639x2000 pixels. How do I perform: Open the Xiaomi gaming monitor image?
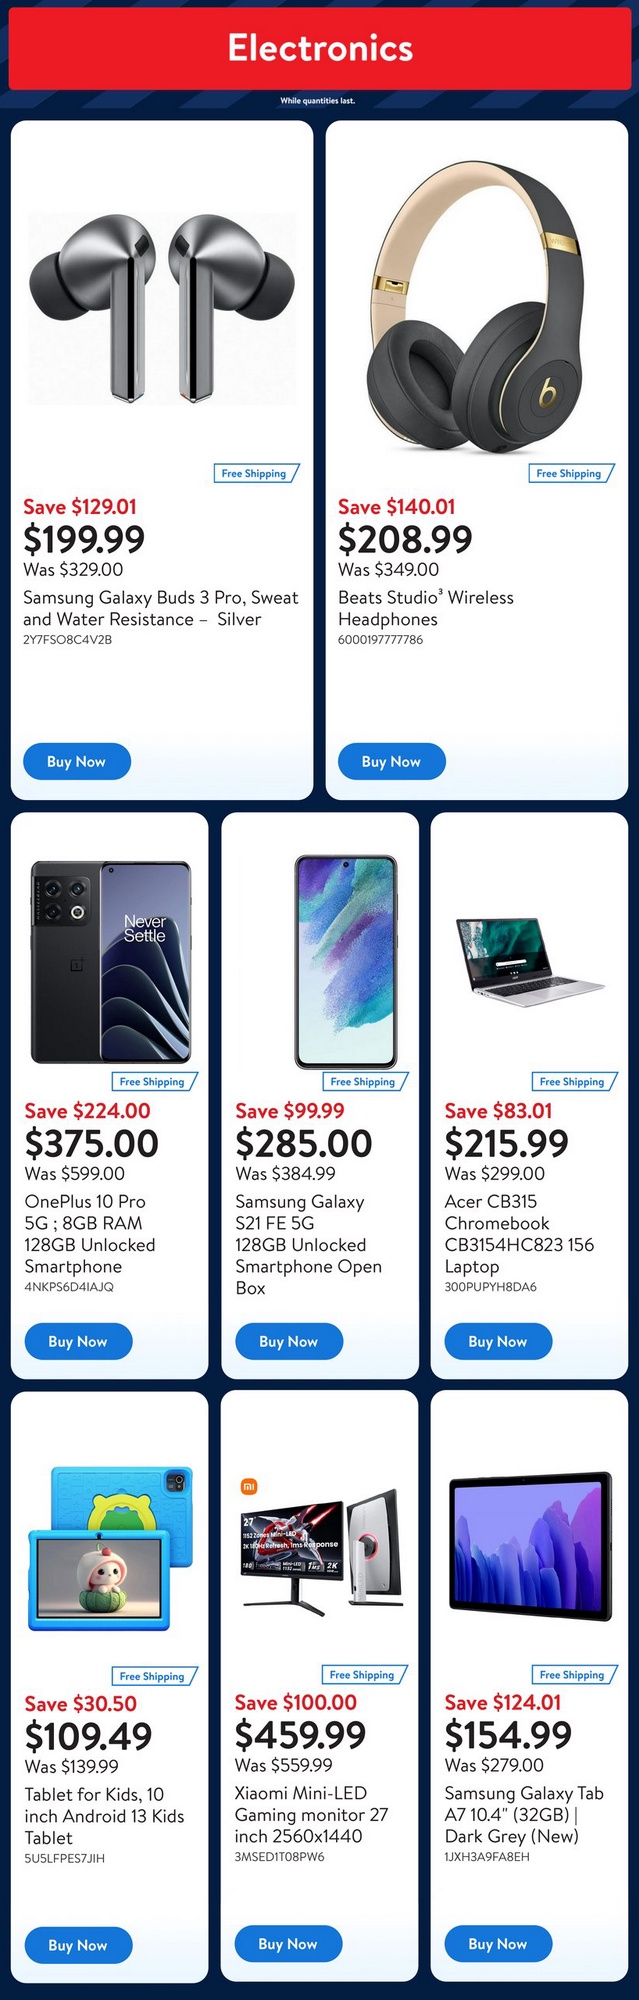pyautogui.click(x=322, y=1548)
